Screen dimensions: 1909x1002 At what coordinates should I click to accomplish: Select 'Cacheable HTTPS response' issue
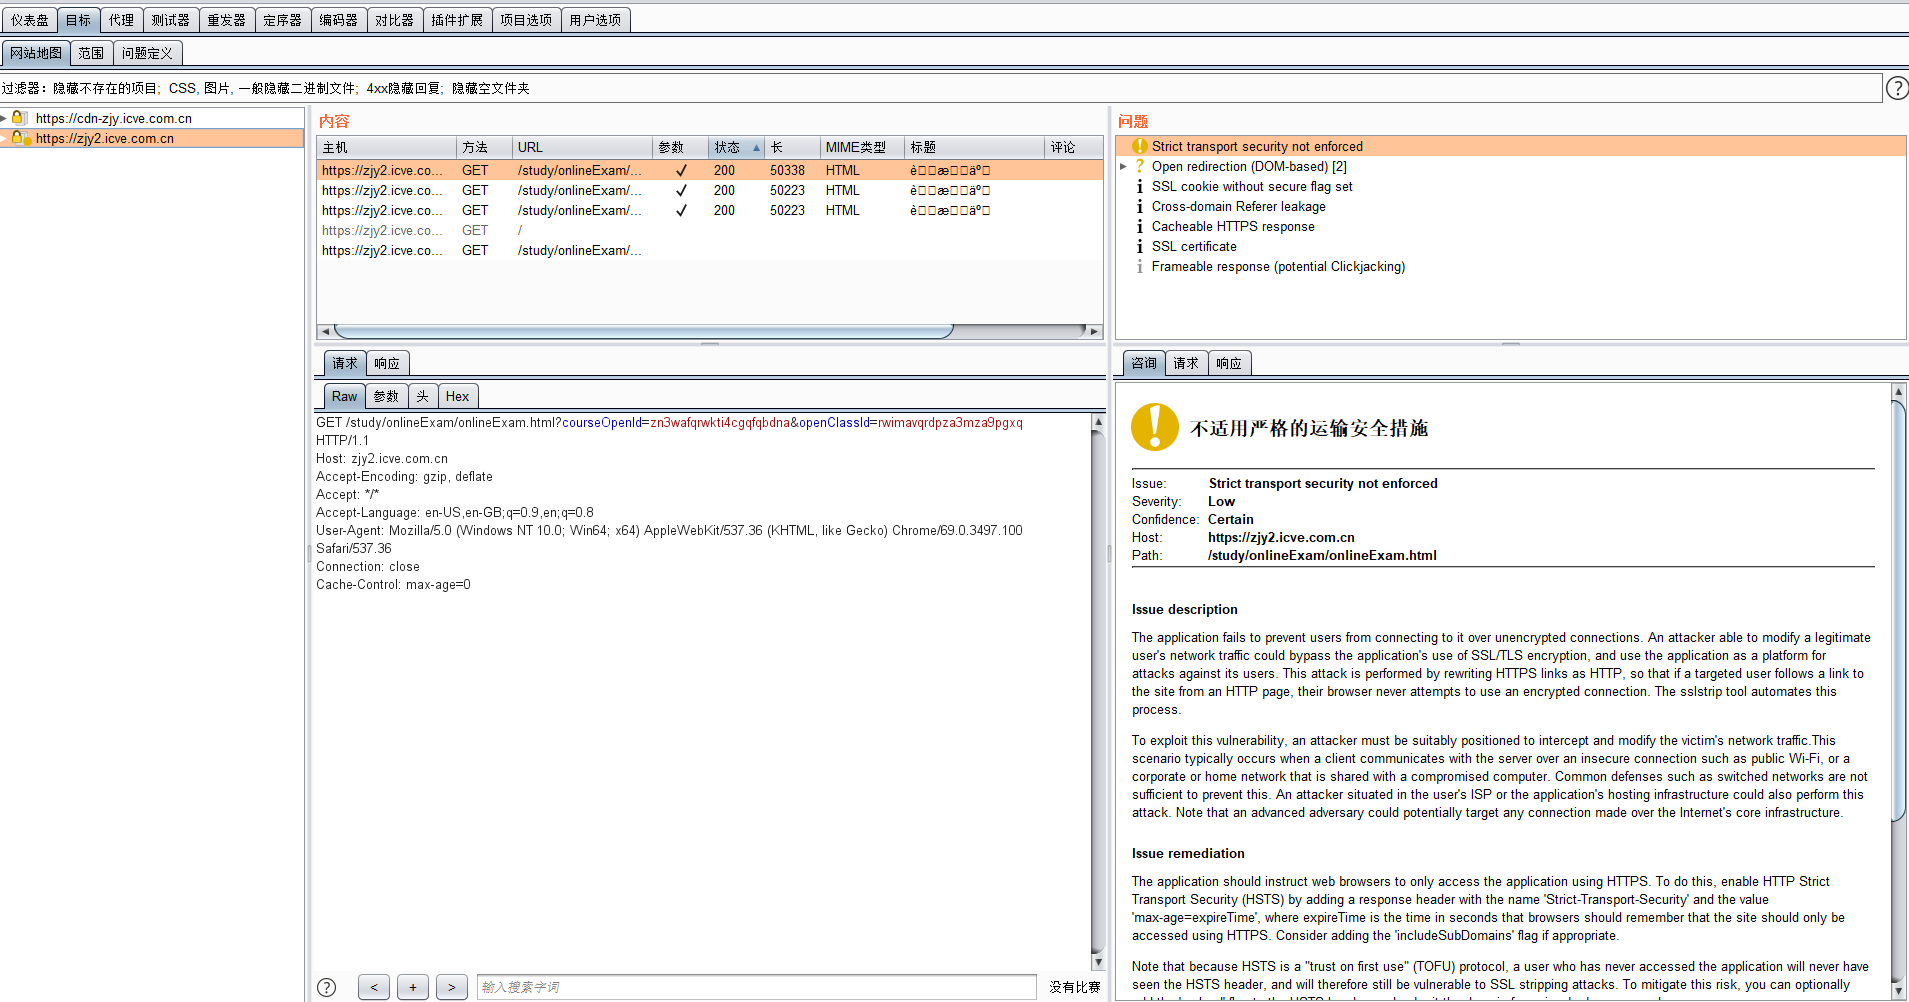tap(1233, 226)
